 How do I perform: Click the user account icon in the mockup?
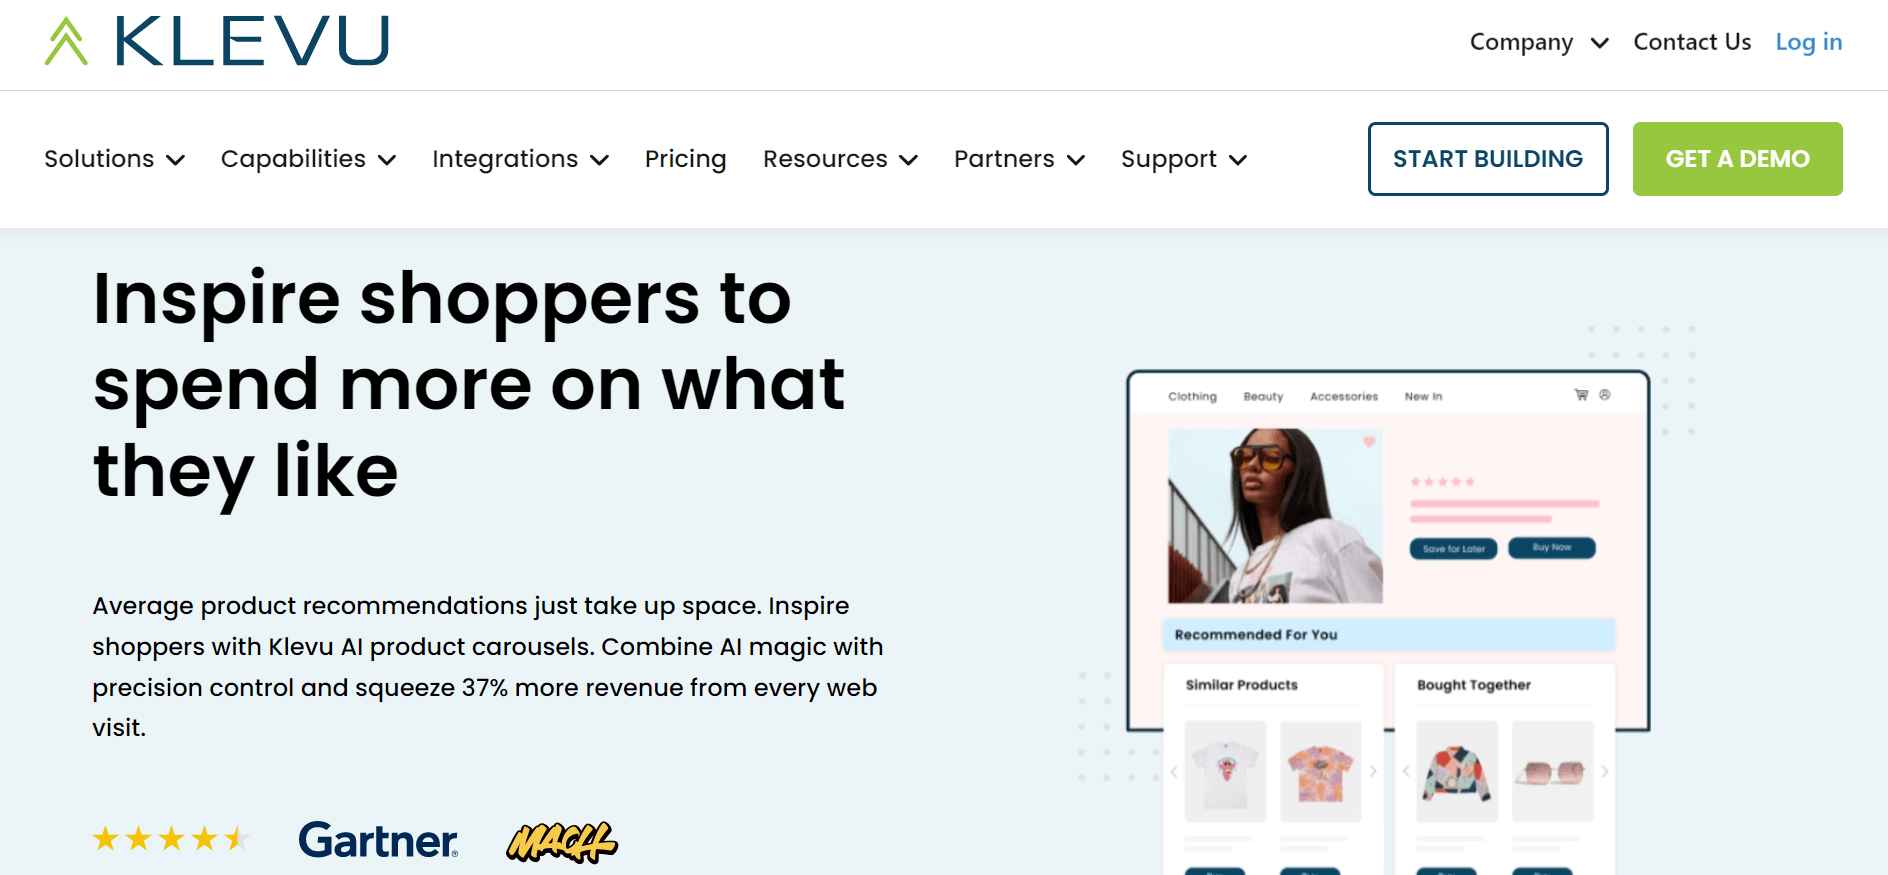tap(1605, 395)
